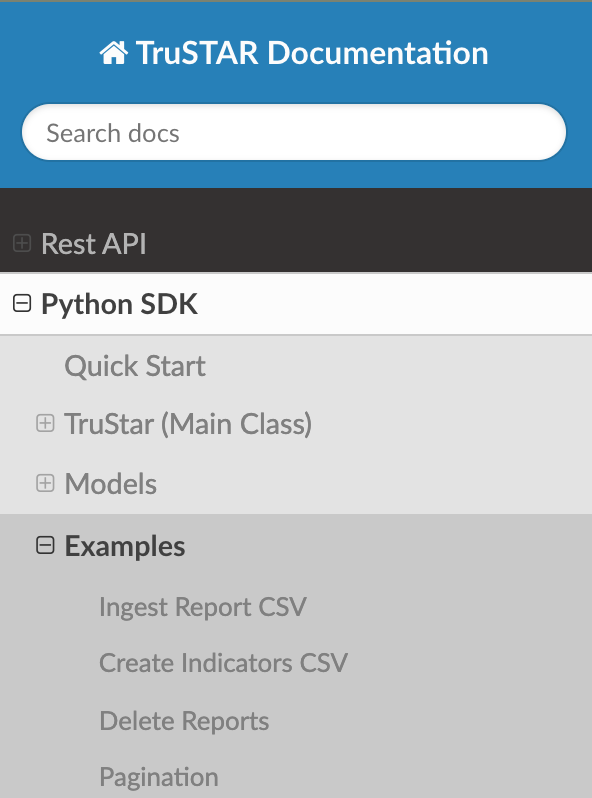Select the Examples heading

click(125, 547)
